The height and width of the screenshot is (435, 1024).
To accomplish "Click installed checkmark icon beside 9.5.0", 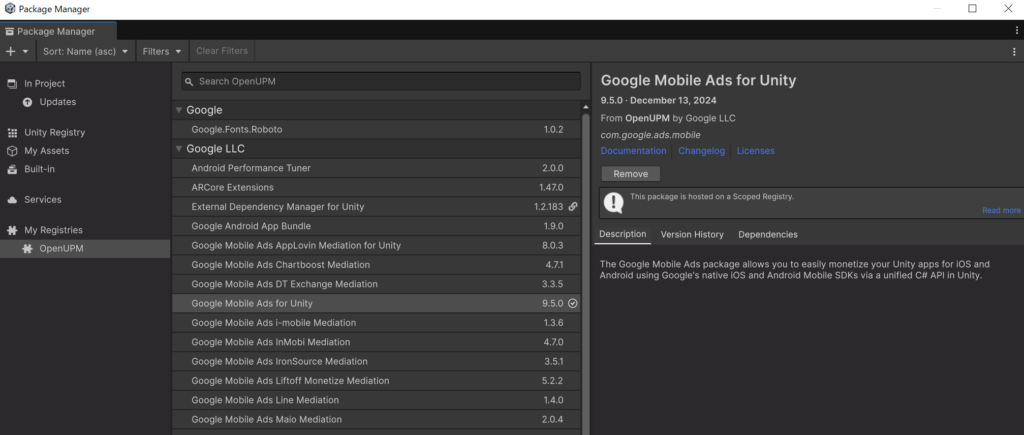I will click(573, 303).
